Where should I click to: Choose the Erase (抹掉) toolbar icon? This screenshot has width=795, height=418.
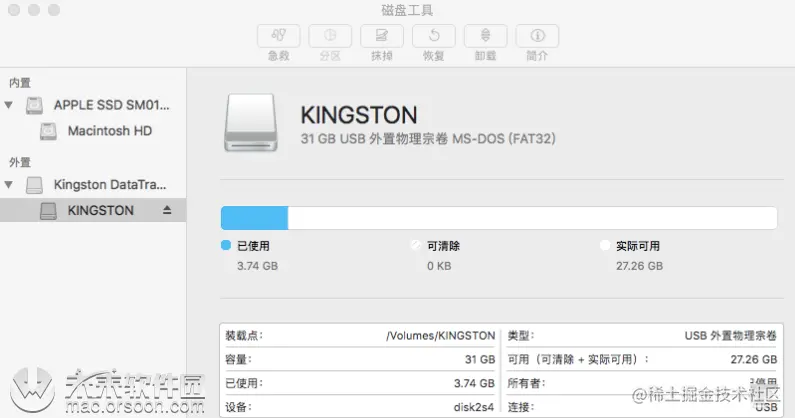[x=382, y=36]
